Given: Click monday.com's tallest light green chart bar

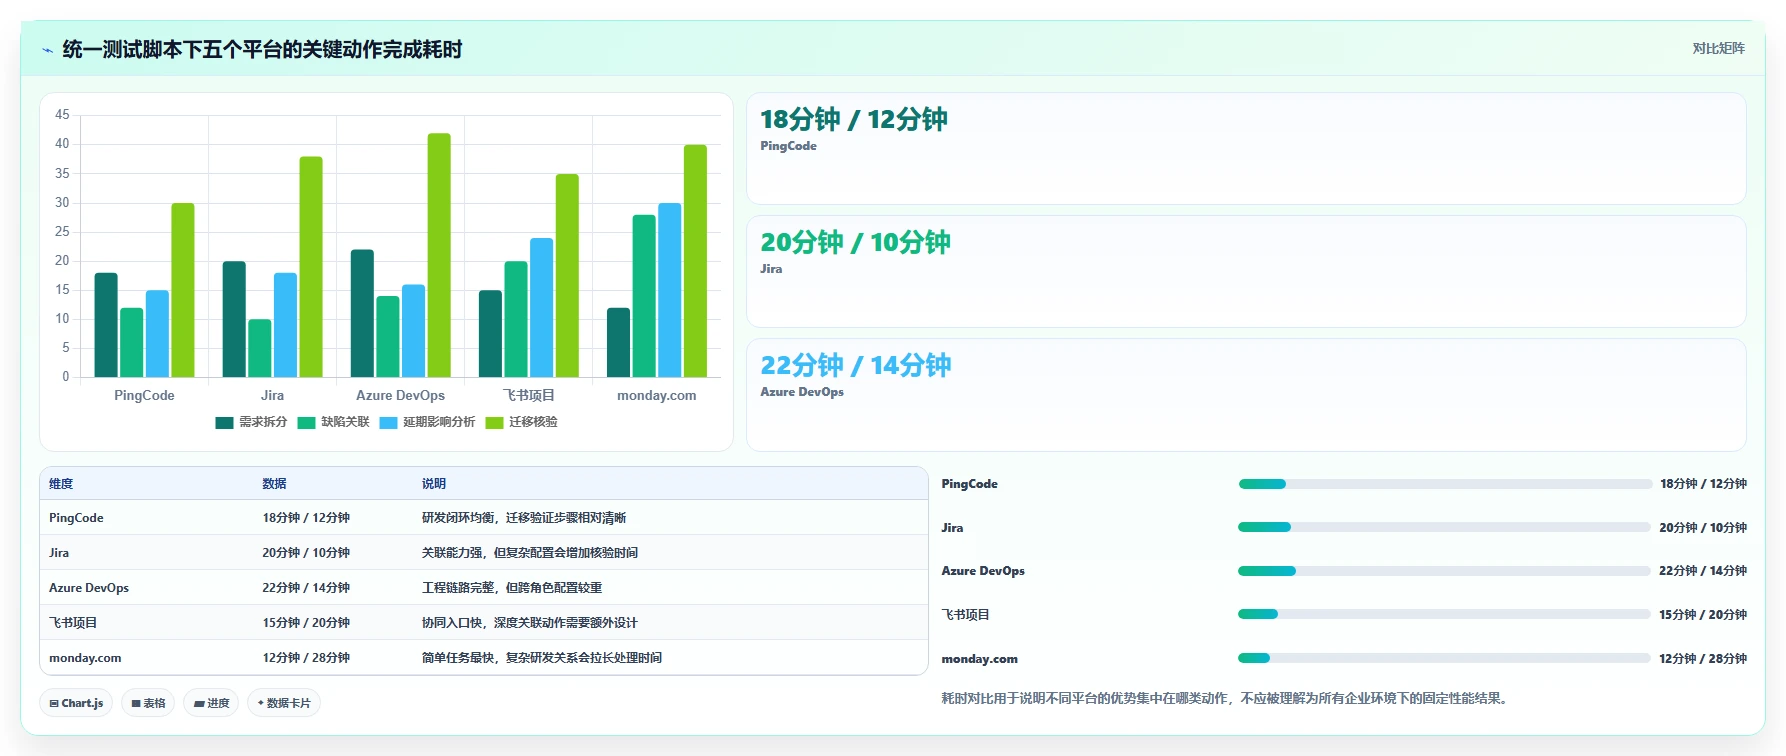Looking at the screenshot, I should click(x=695, y=261).
